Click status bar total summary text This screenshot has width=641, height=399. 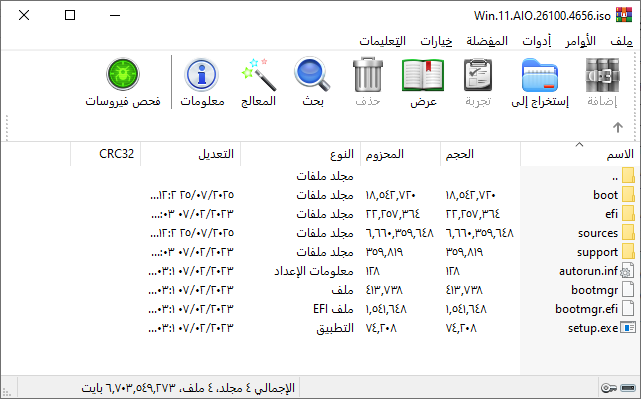188,388
